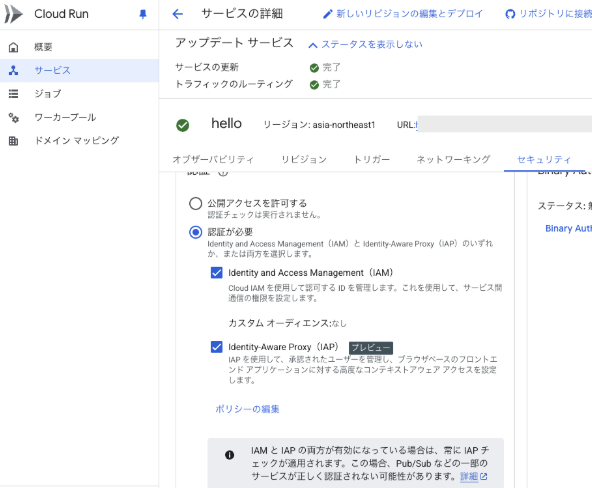The width and height of the screenshot is (592, 488).
Task: Switch to the オブザーバビリティ tab
Action: point(213,160)
